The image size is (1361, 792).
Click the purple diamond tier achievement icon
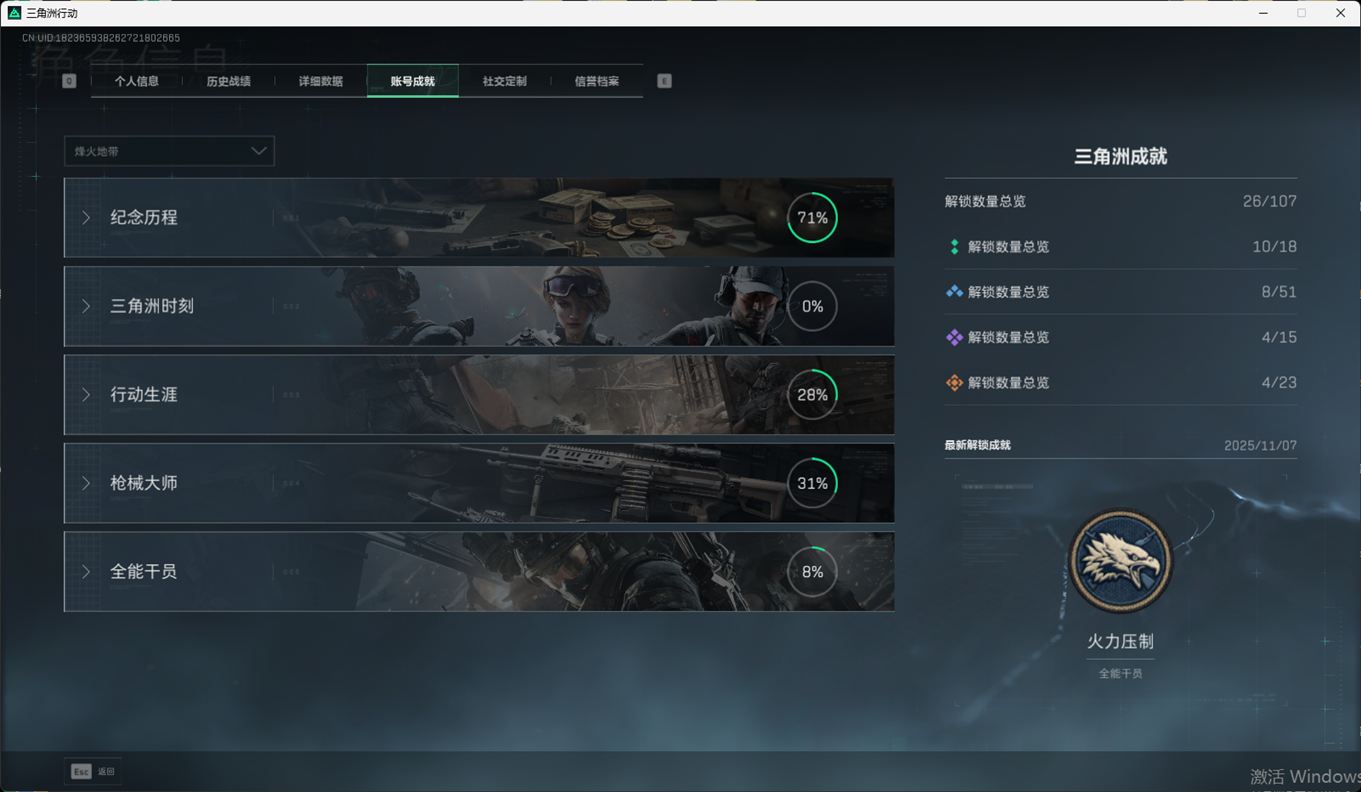pyautogui.click(x=954, y=338)
